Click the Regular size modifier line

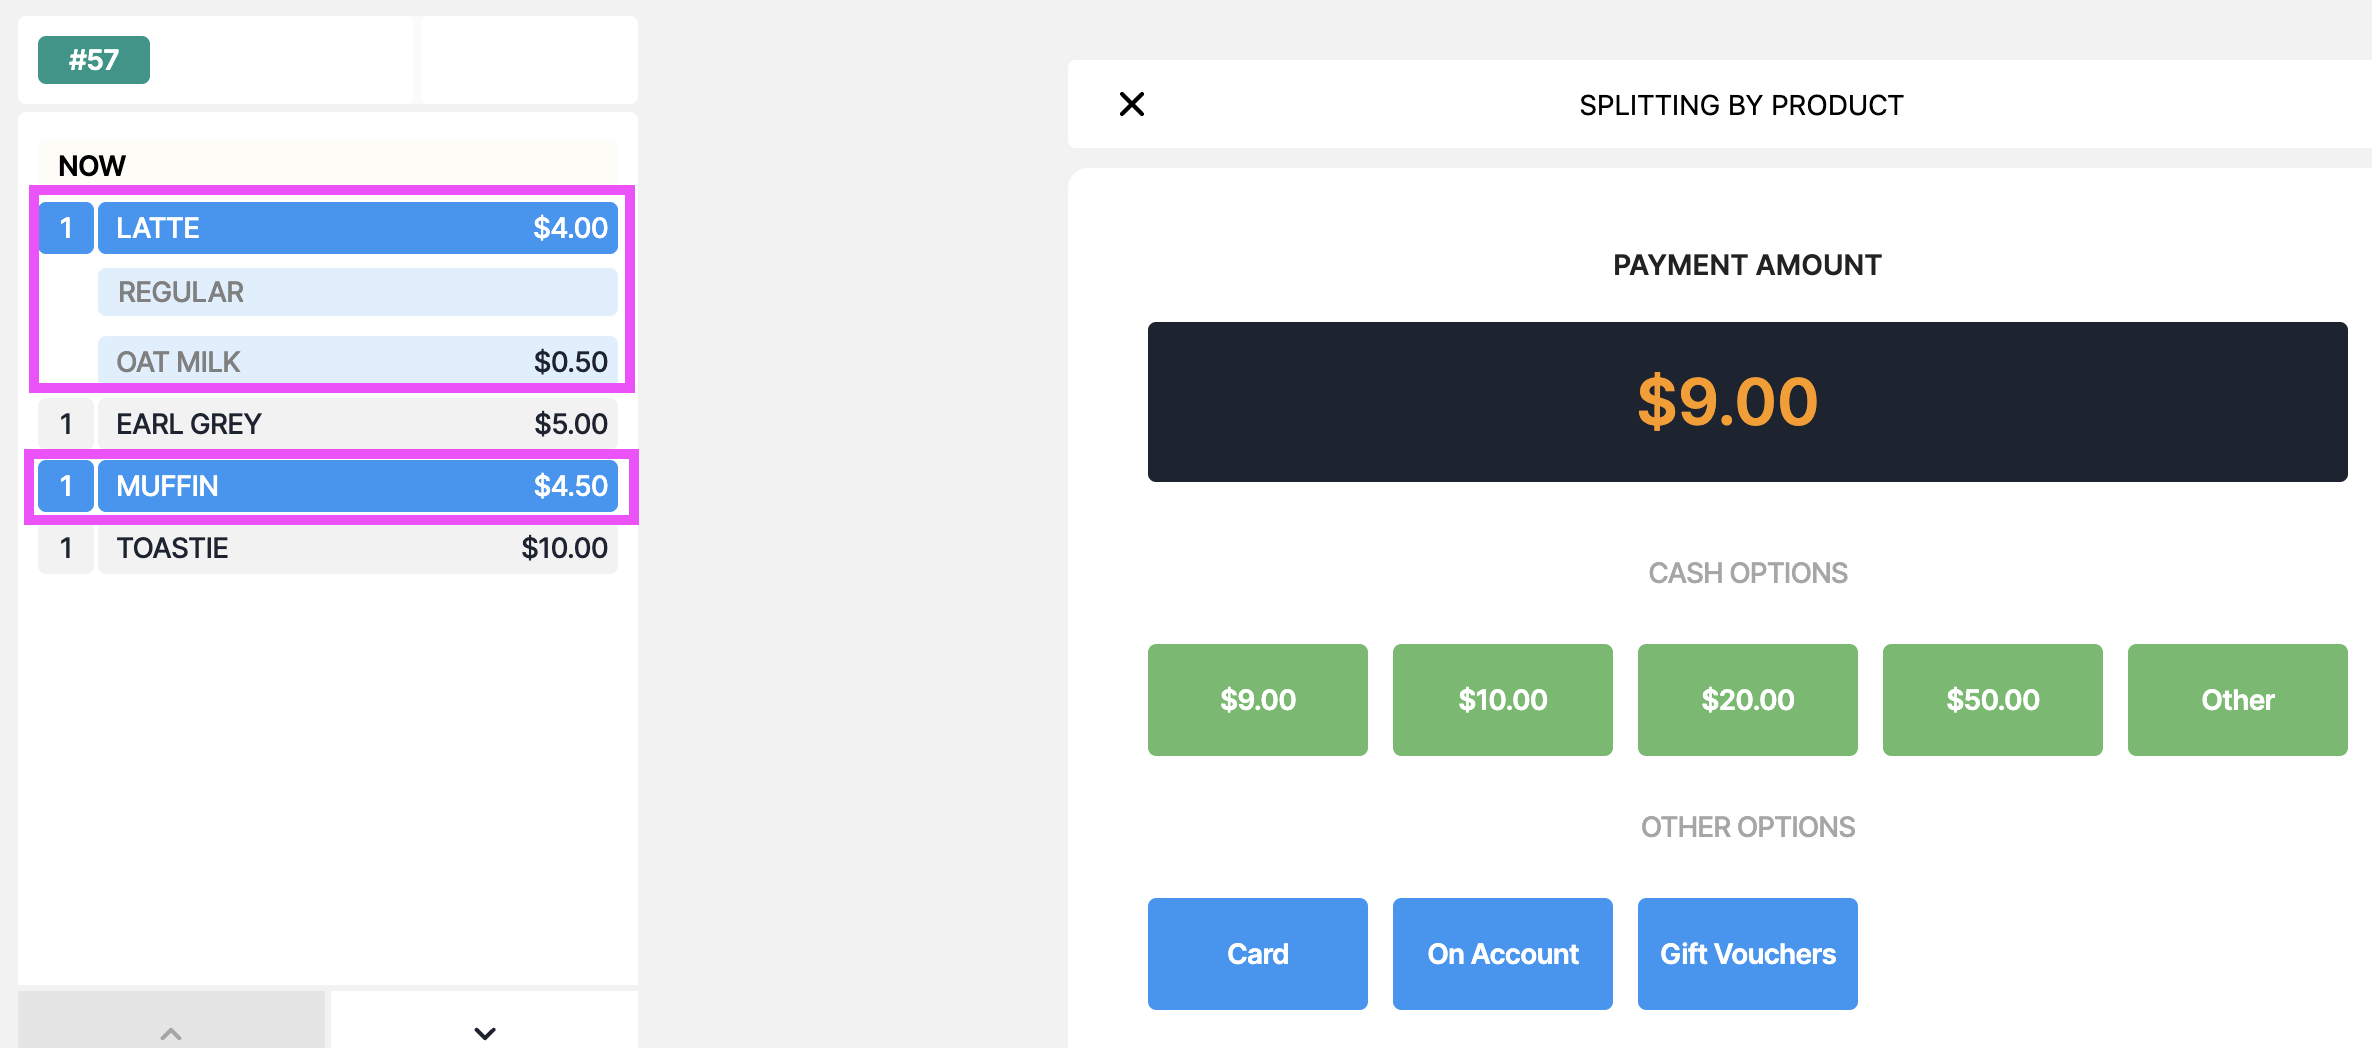[x=358, y=292]
